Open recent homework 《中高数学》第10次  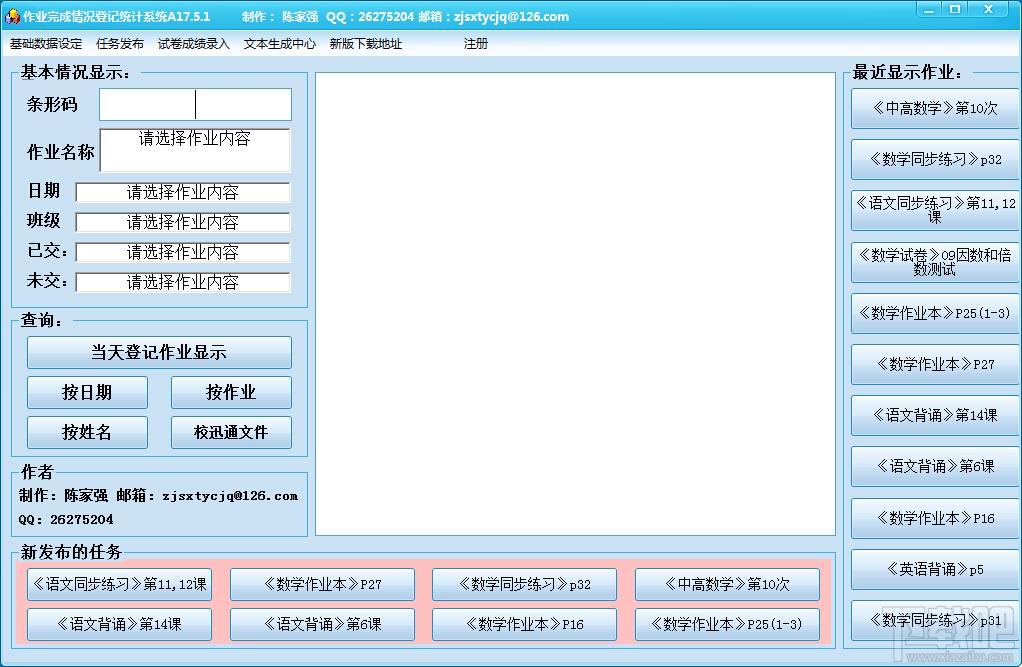[935, 108]
